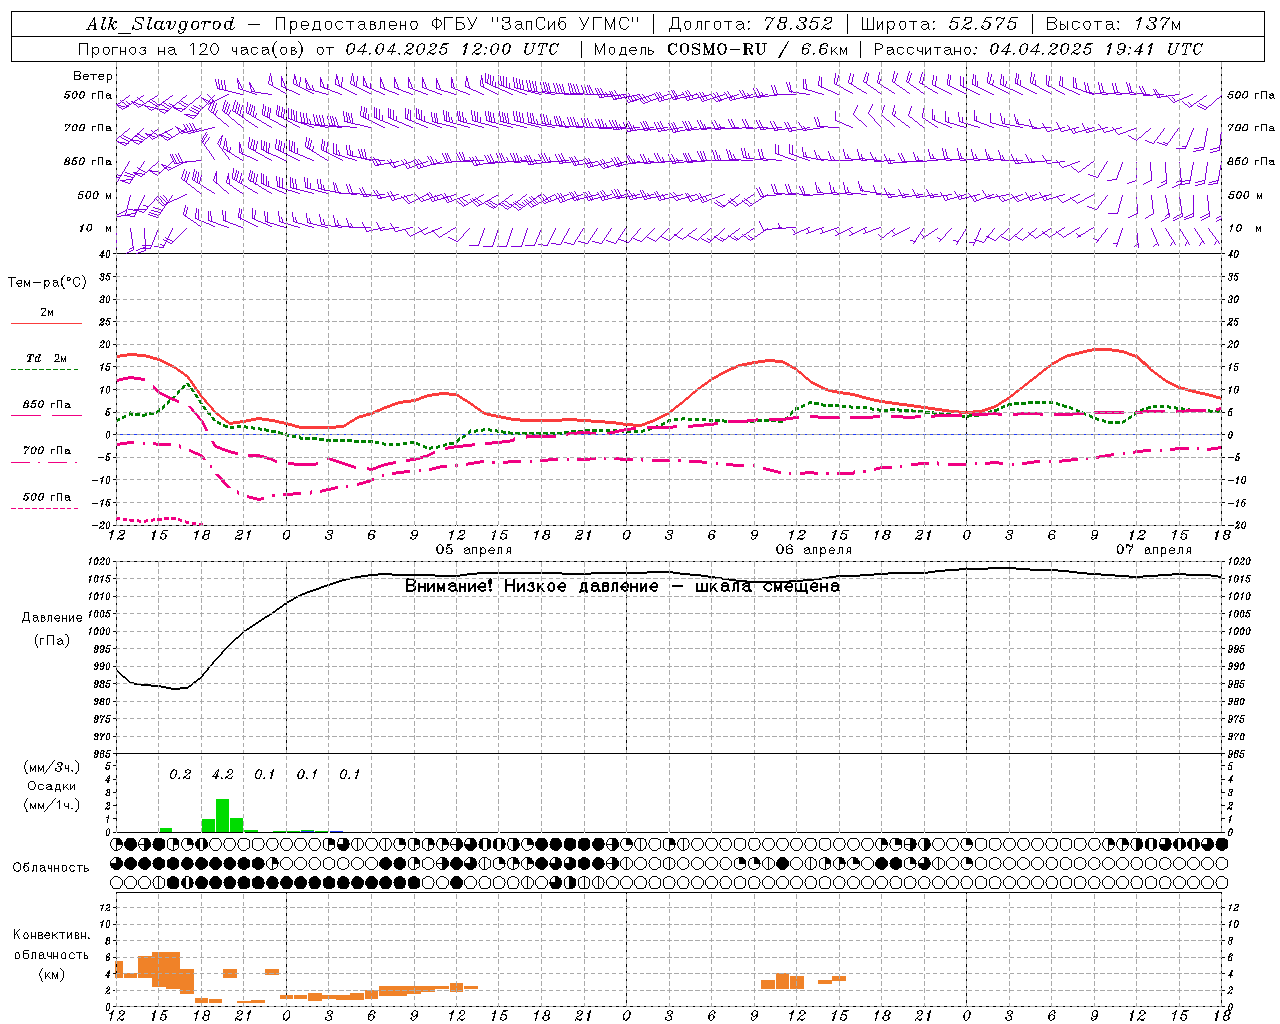Click the 07 апреля date label
The image size is (1280, 1024).
pos(1154,550)
